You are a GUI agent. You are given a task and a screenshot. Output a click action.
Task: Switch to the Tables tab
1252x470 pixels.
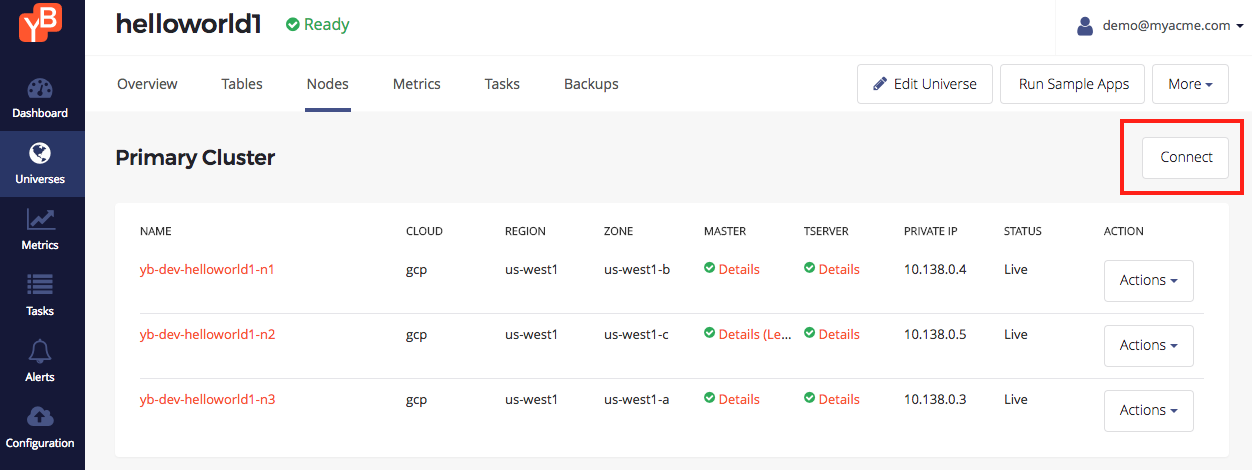click(x=242, y=84)
